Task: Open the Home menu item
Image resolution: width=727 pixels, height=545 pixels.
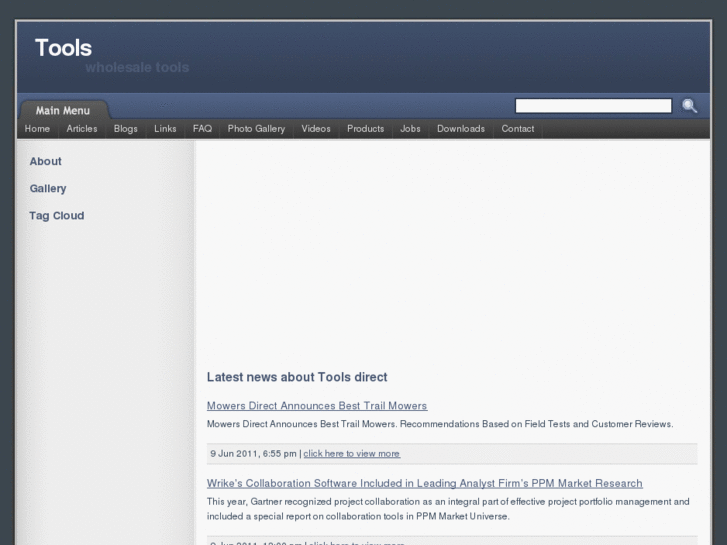Action: click(x=37, y=129)
